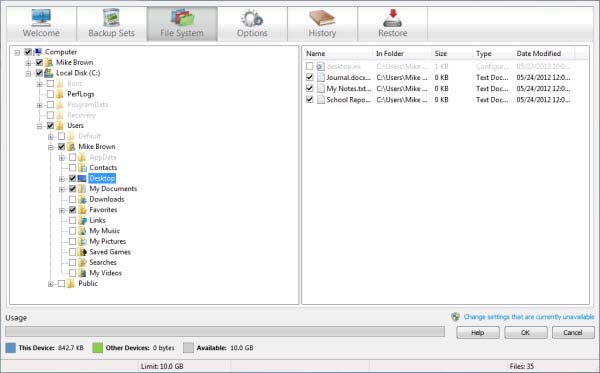The image size is (600, 373).
Task: Click the Help button
Action: point(478,332)
